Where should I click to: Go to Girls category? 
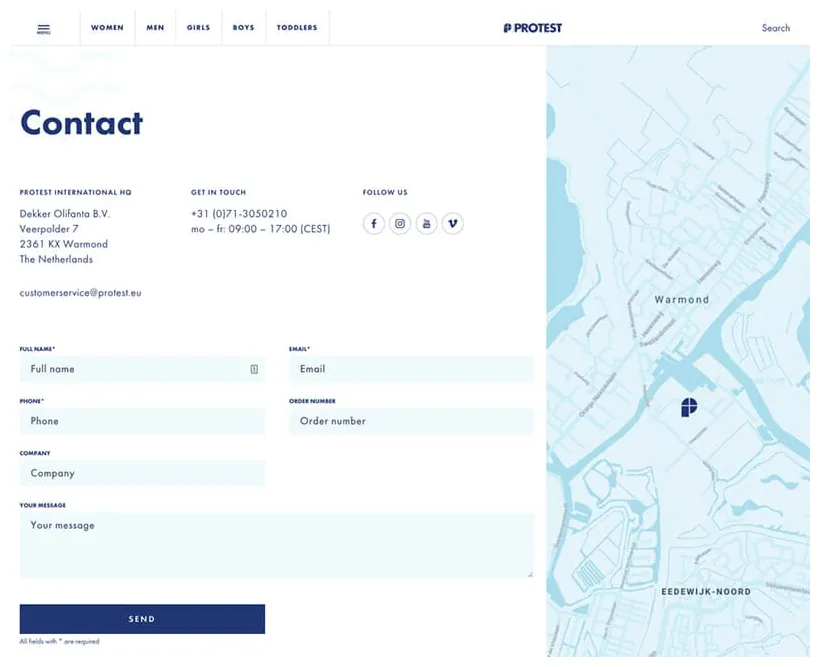(x=198, y=28)
